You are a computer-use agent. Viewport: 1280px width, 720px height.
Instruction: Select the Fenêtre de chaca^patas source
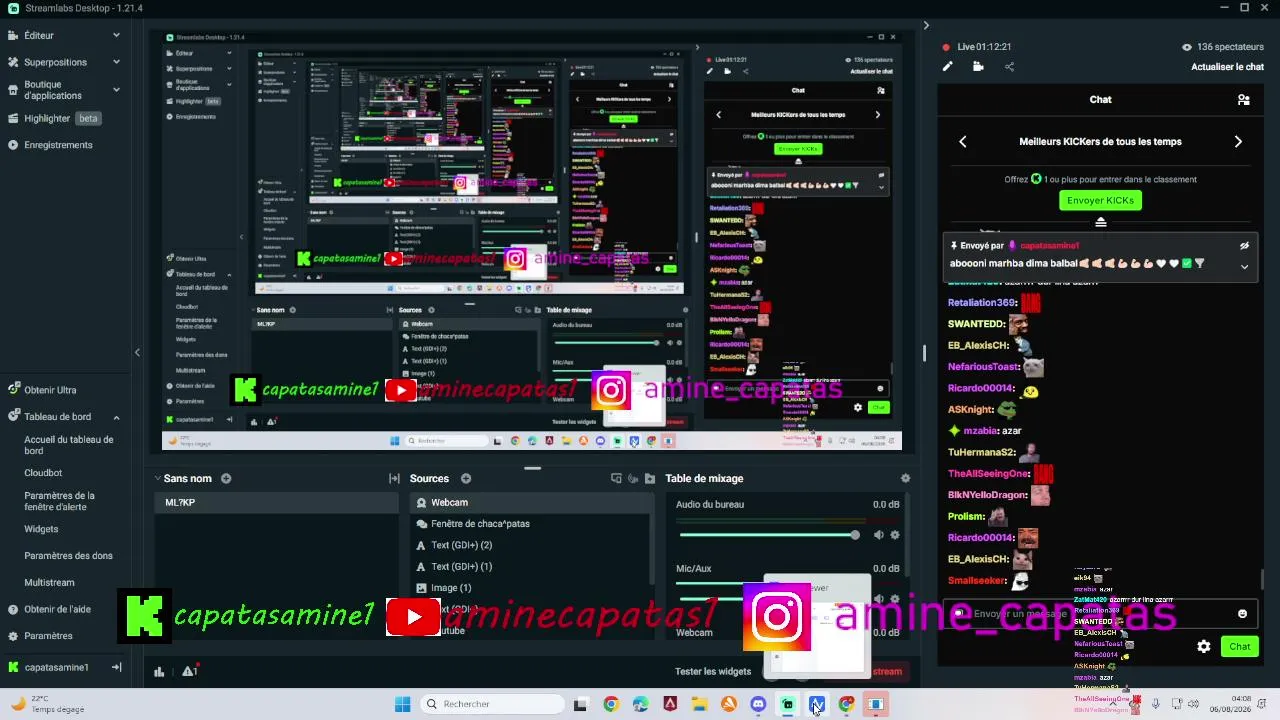tap(530, 524)
